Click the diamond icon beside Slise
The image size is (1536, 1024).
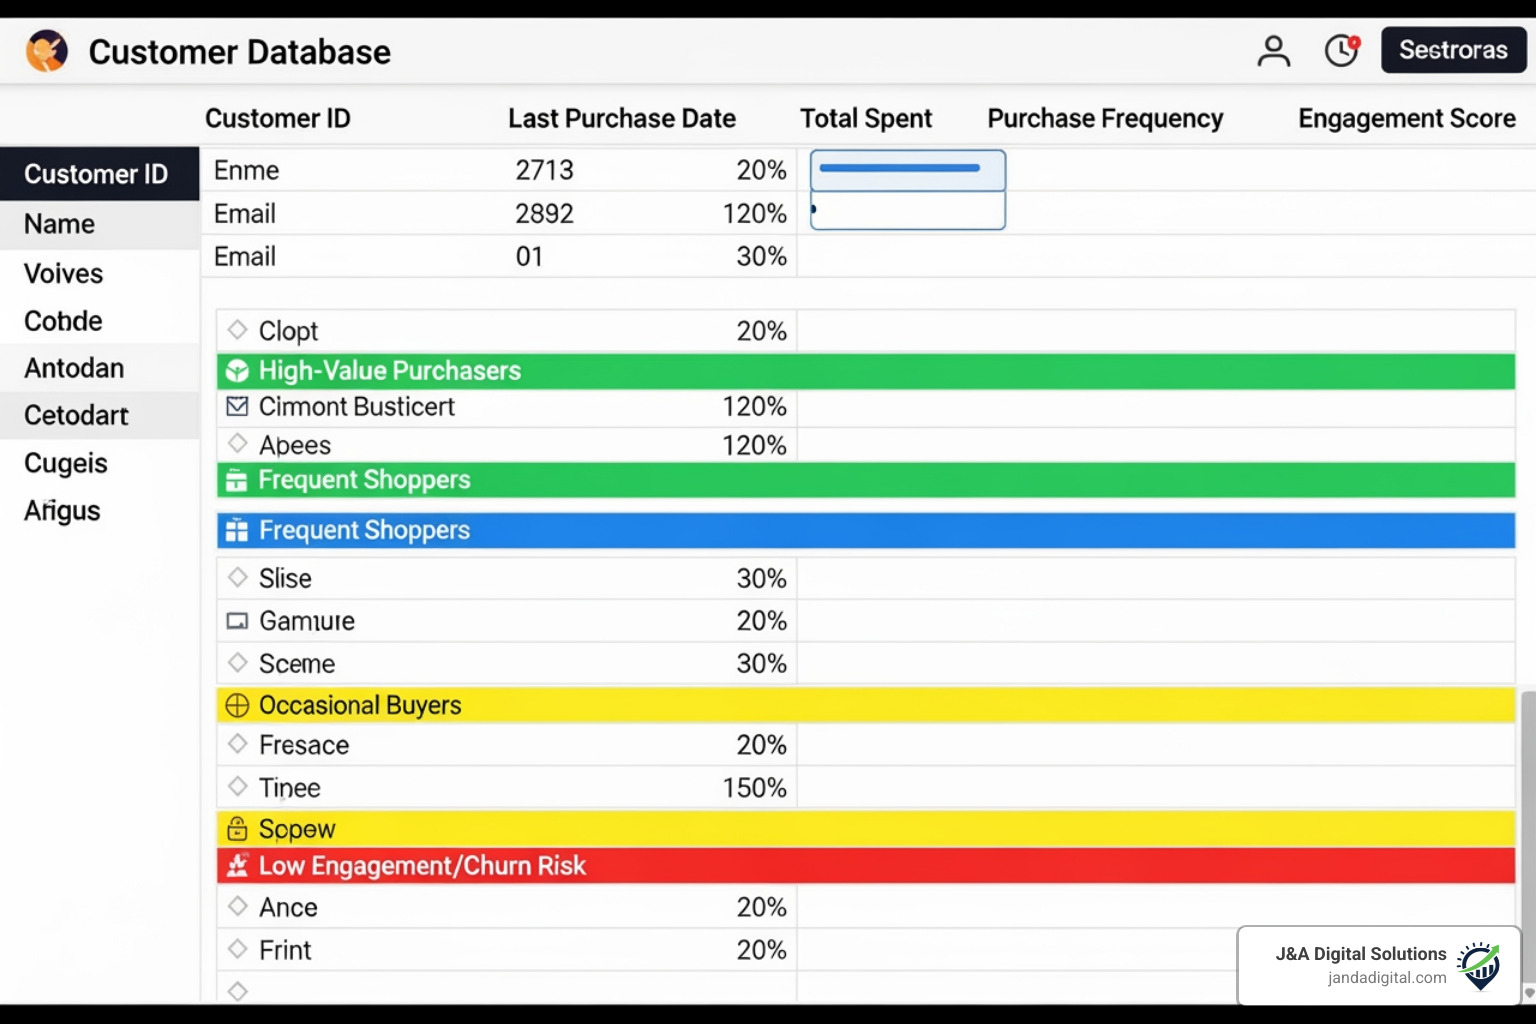coord(237,577)
